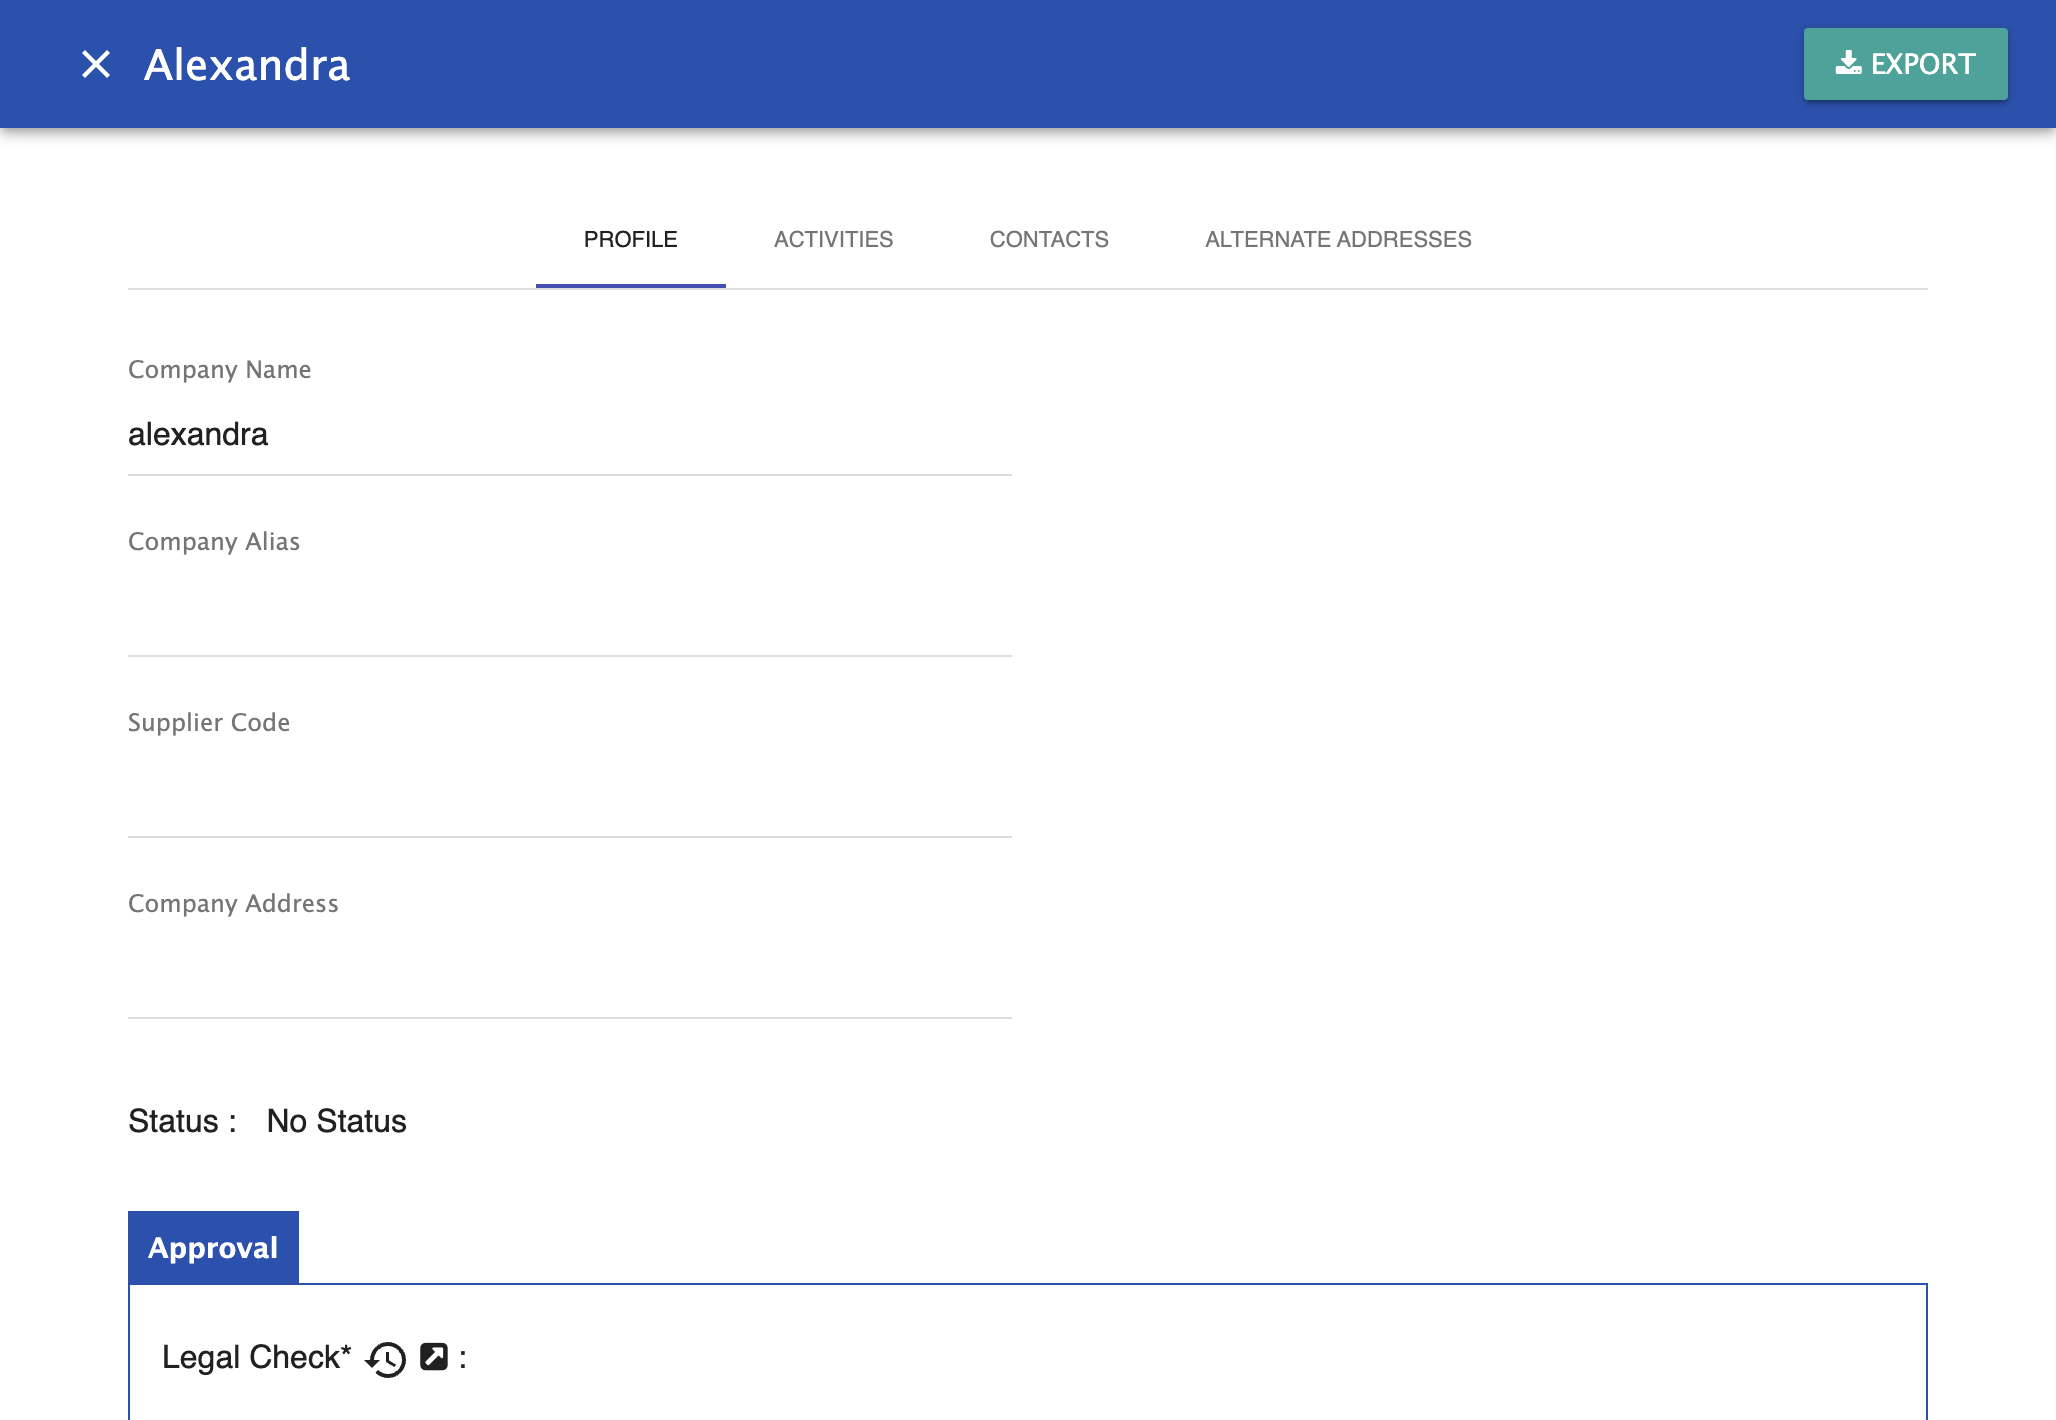Open the Contacts tab
Screen dimensions: 2056x1420
tap(1049, 239)
